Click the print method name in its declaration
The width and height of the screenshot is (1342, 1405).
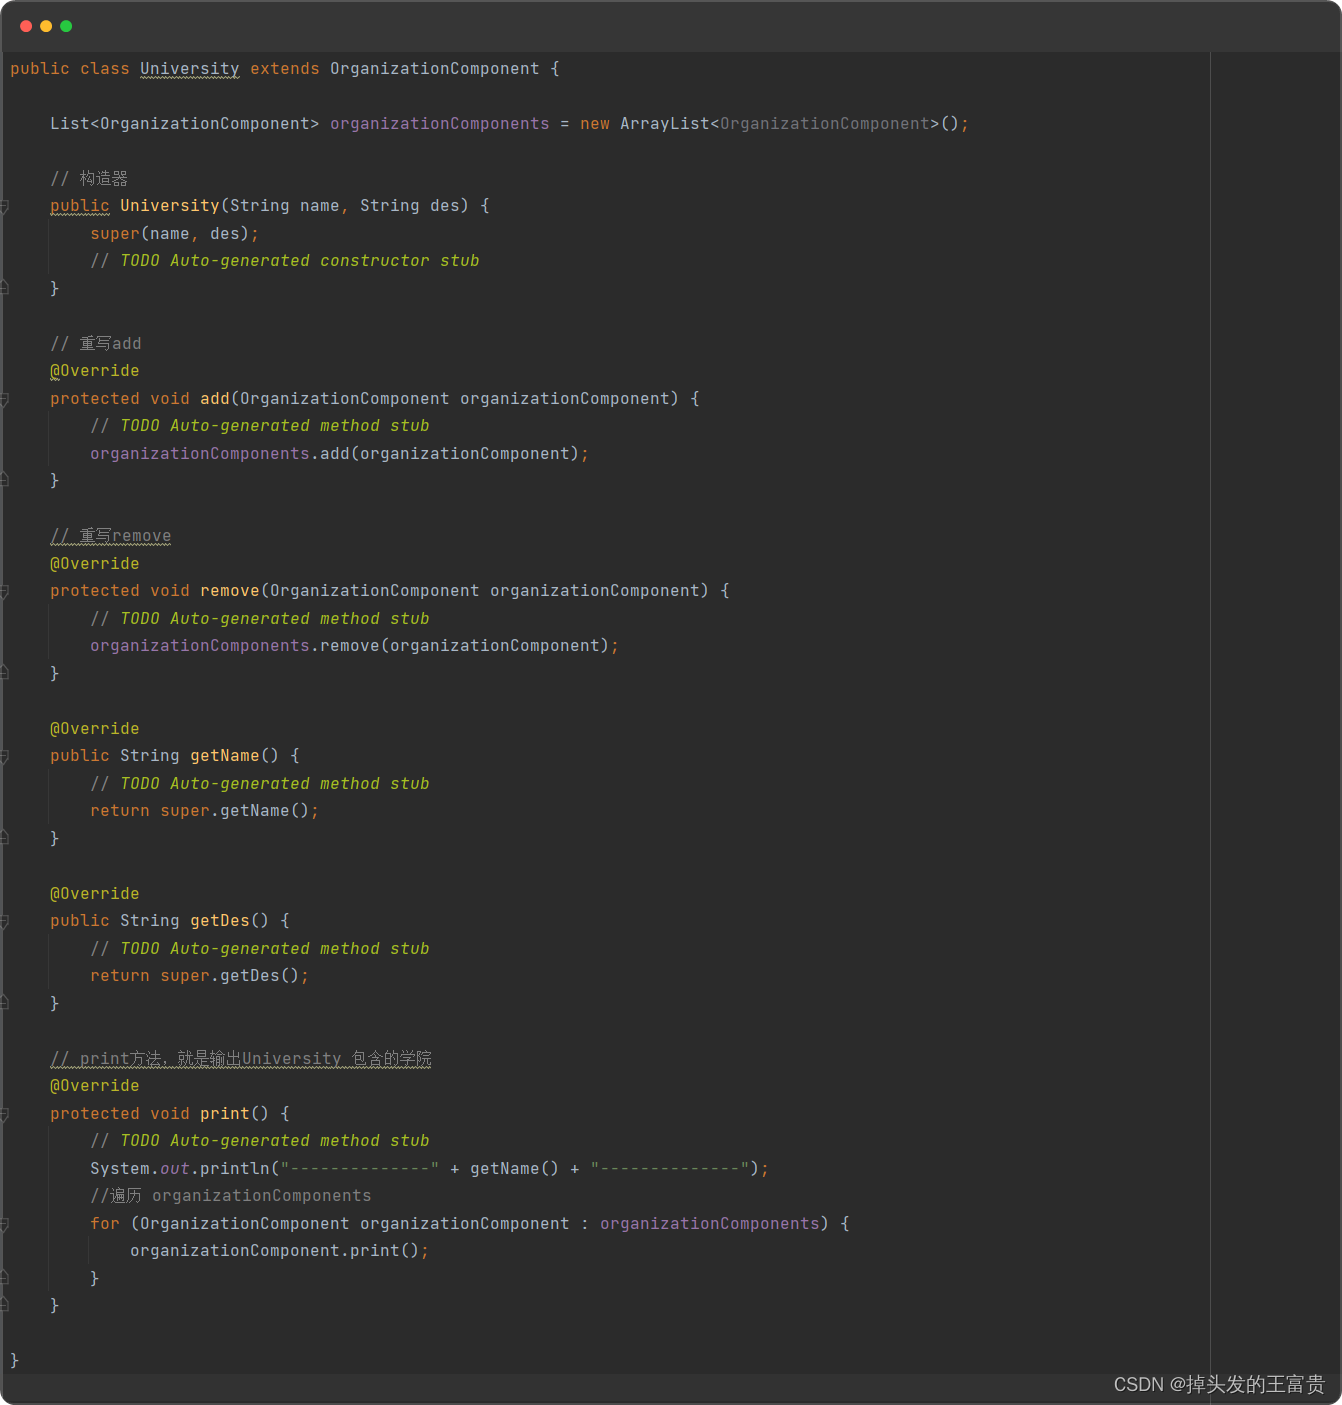pyautogui.click(x=225, y=1114)
